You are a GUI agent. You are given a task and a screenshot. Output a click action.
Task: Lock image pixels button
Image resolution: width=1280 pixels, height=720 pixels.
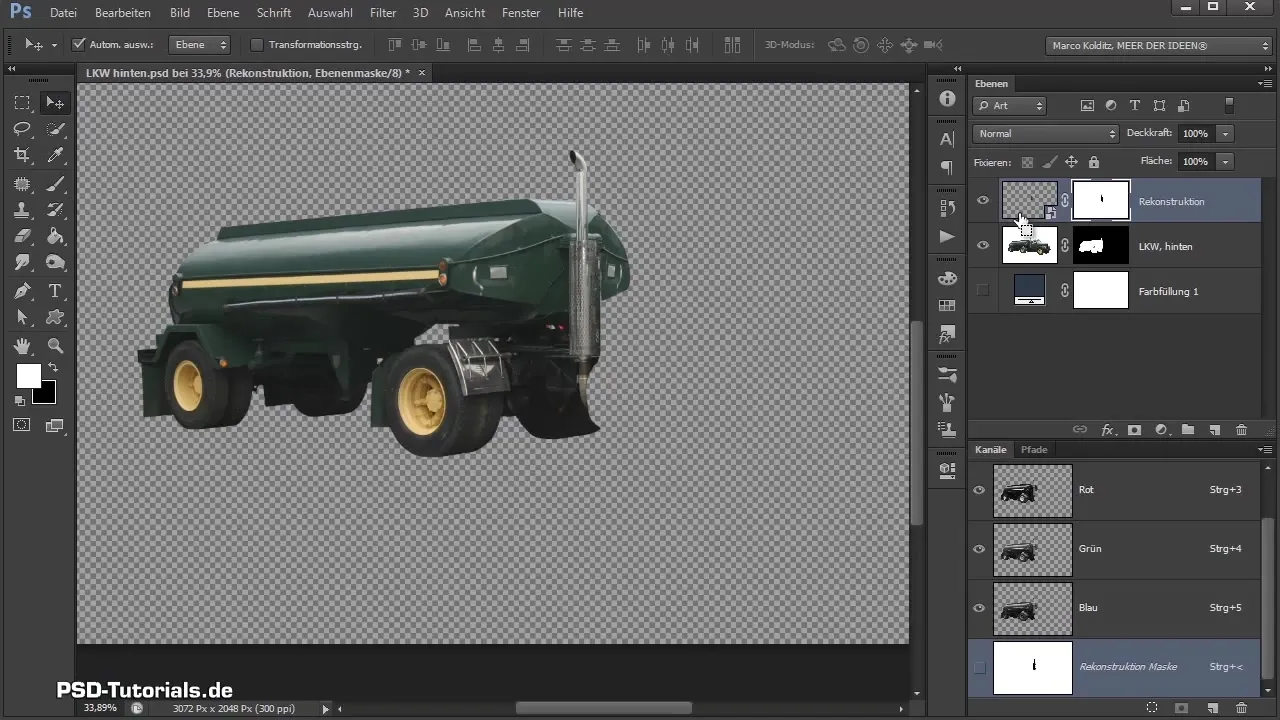[1049, 162]
